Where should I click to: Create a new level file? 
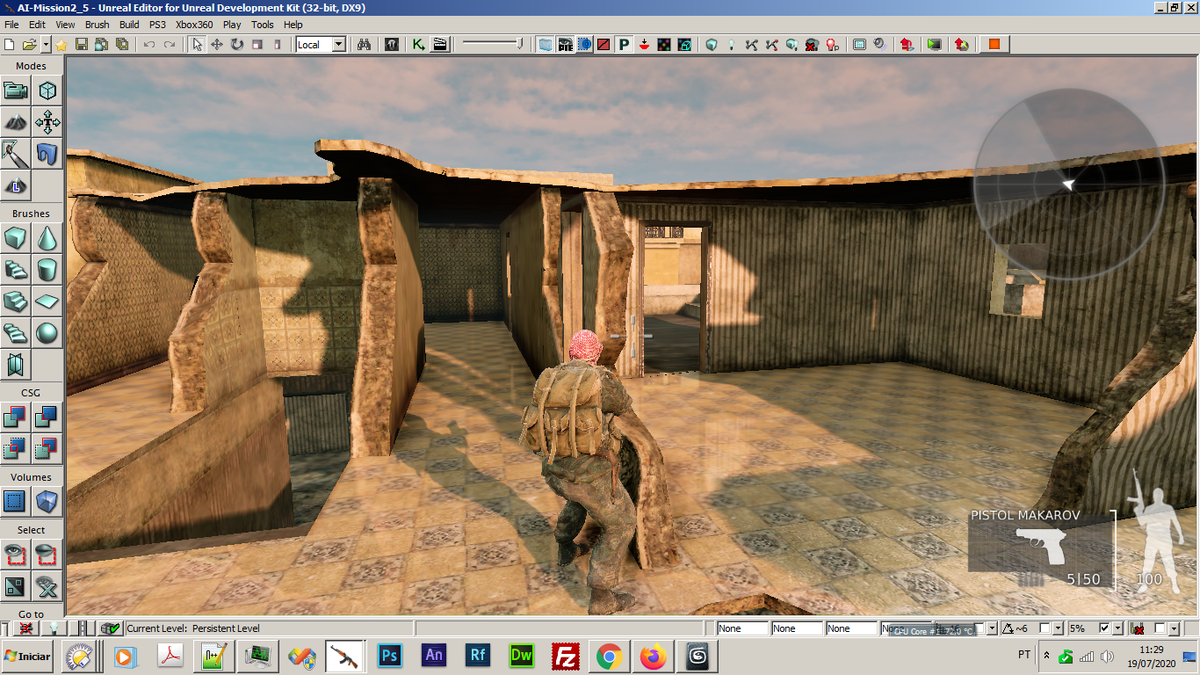[x=9, y=44]
